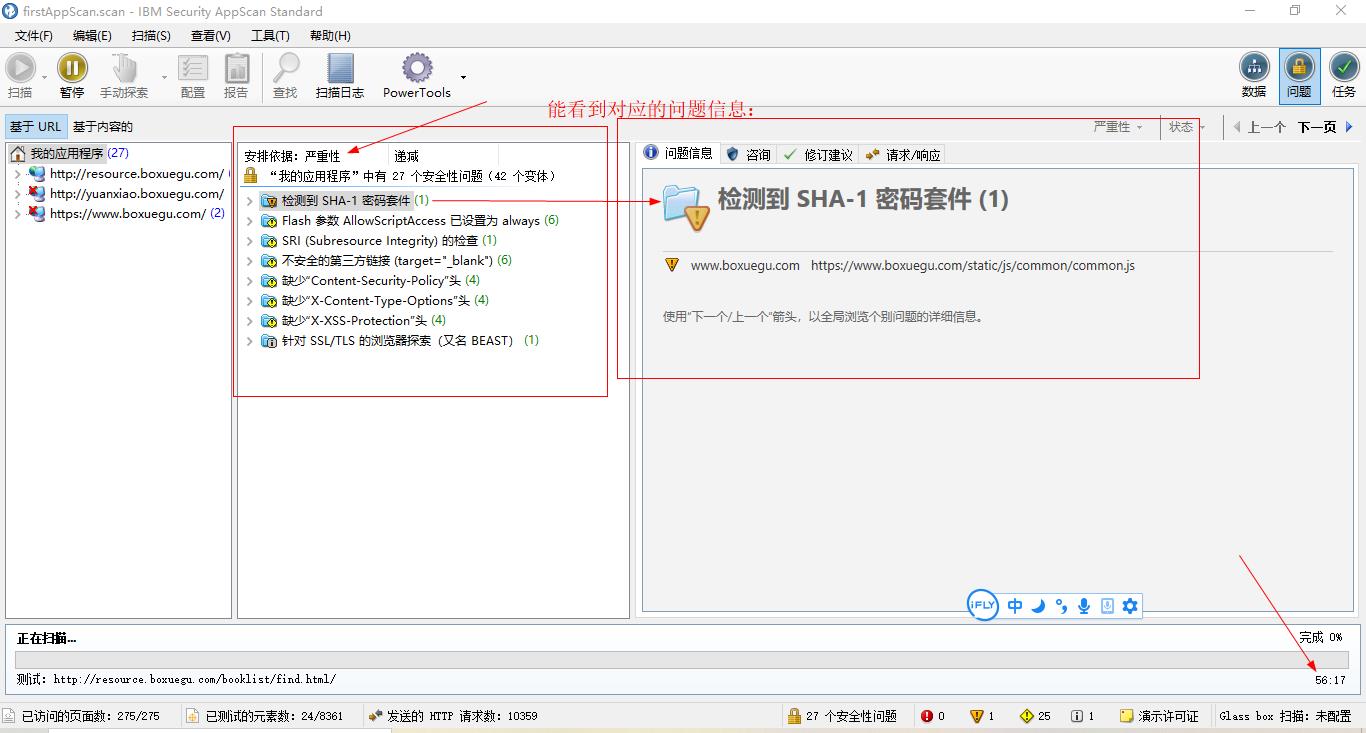This screenshot has height=733, width=1366.
Task: Open PowerTools gear icon
Action: click(417, 68)
